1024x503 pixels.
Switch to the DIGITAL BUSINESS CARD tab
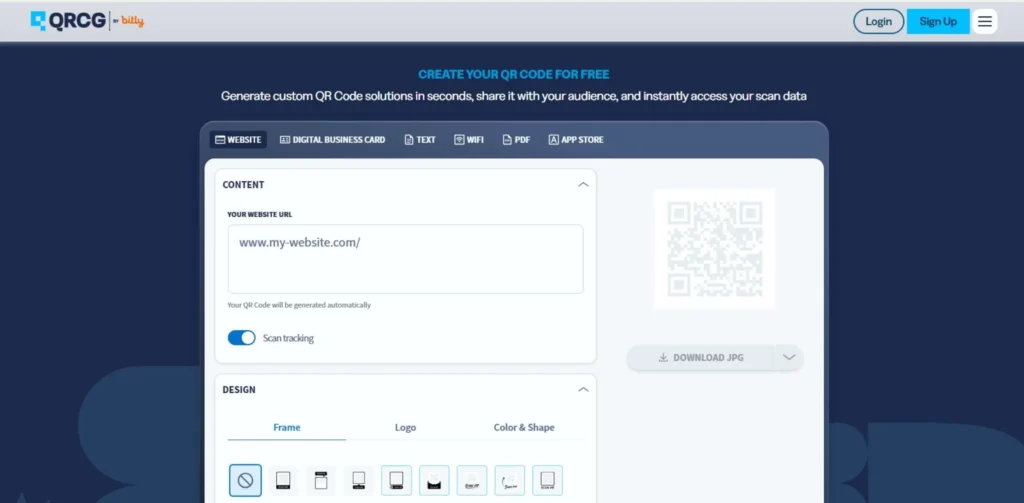tap(332, 140)
